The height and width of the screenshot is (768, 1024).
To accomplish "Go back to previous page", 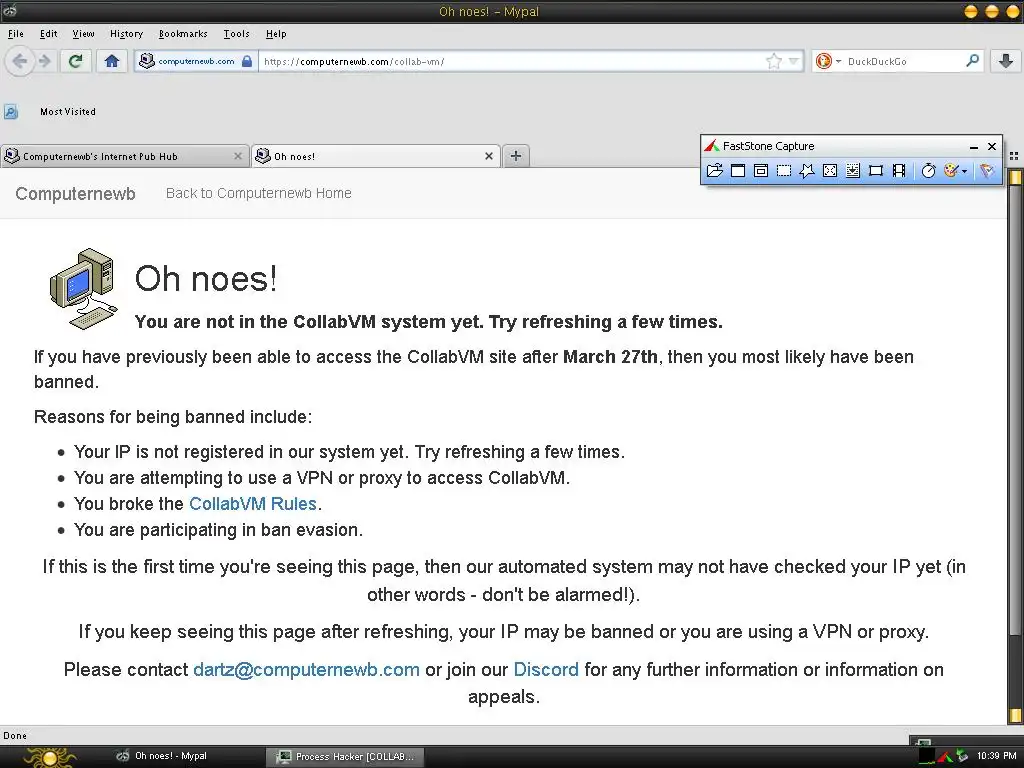I will (x=20, y=61).
